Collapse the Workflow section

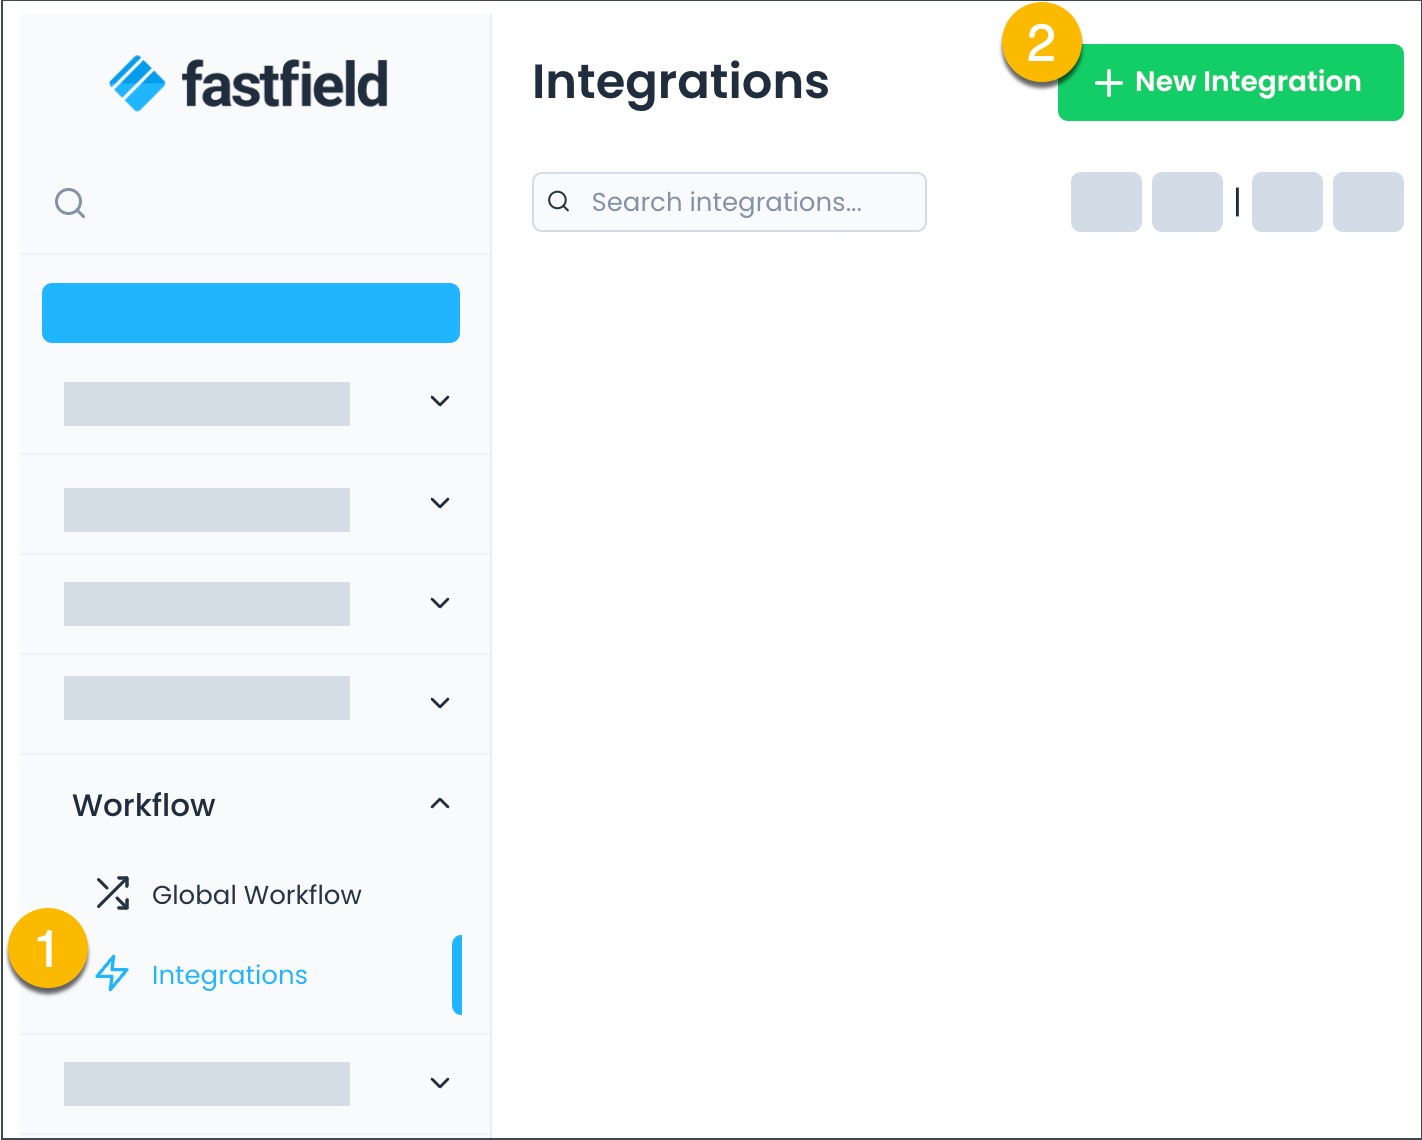click(x=439, y=803)
